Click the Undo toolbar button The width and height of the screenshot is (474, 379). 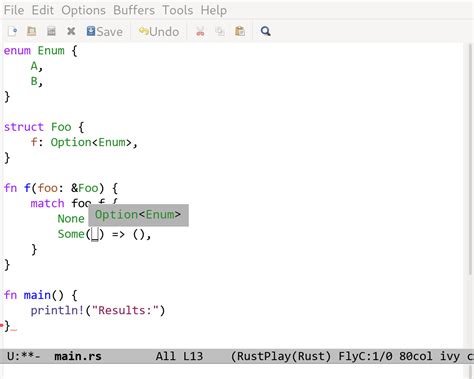tap(159, 31)
